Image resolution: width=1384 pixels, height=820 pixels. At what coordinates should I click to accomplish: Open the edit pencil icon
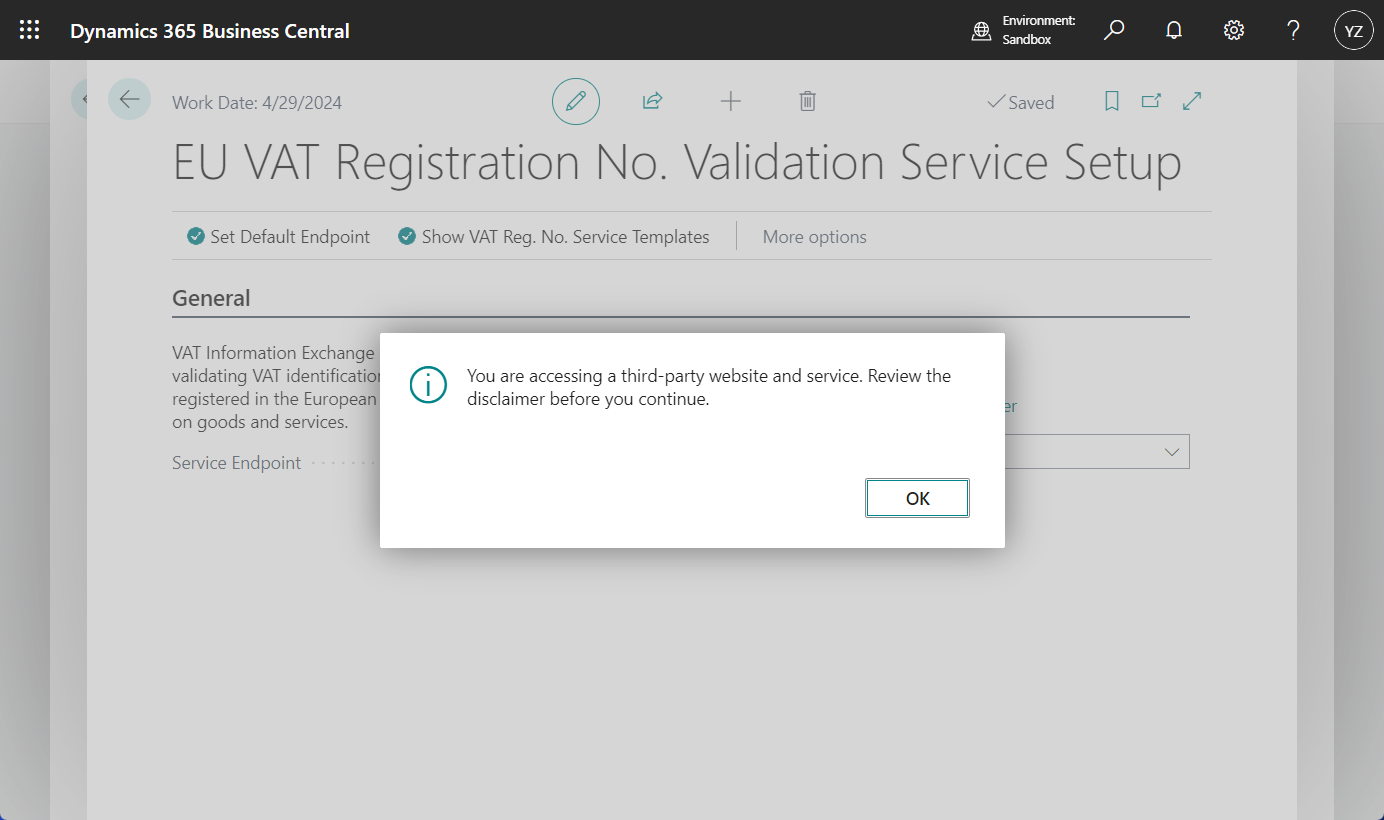coord(575,101)
